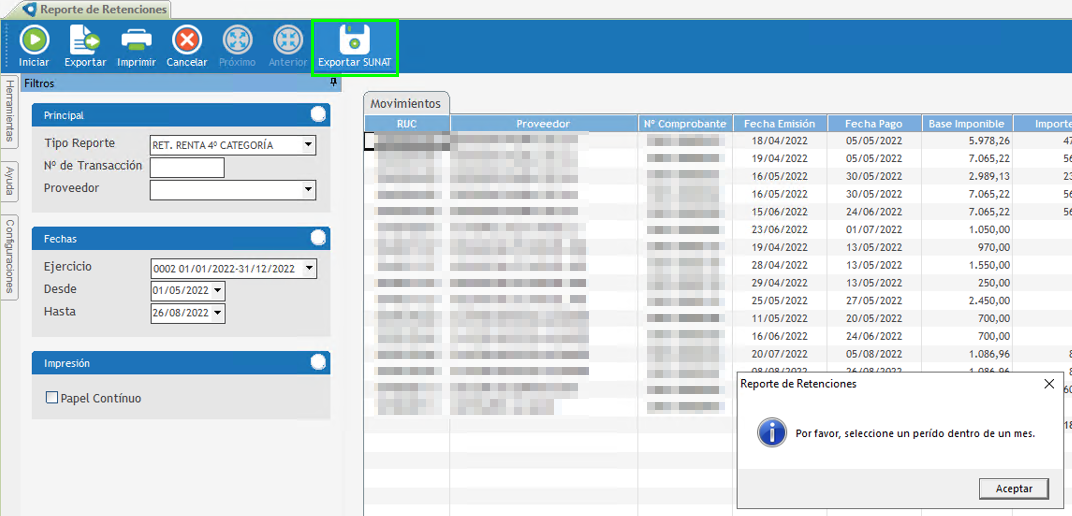Sort by Fecha Pago column header

coord(874,124)
